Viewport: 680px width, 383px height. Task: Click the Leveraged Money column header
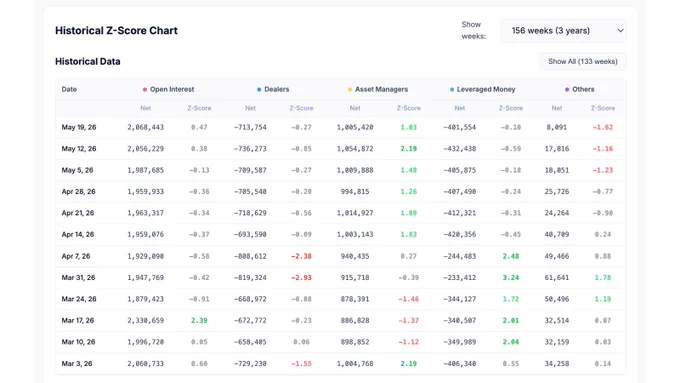[486, 89]
